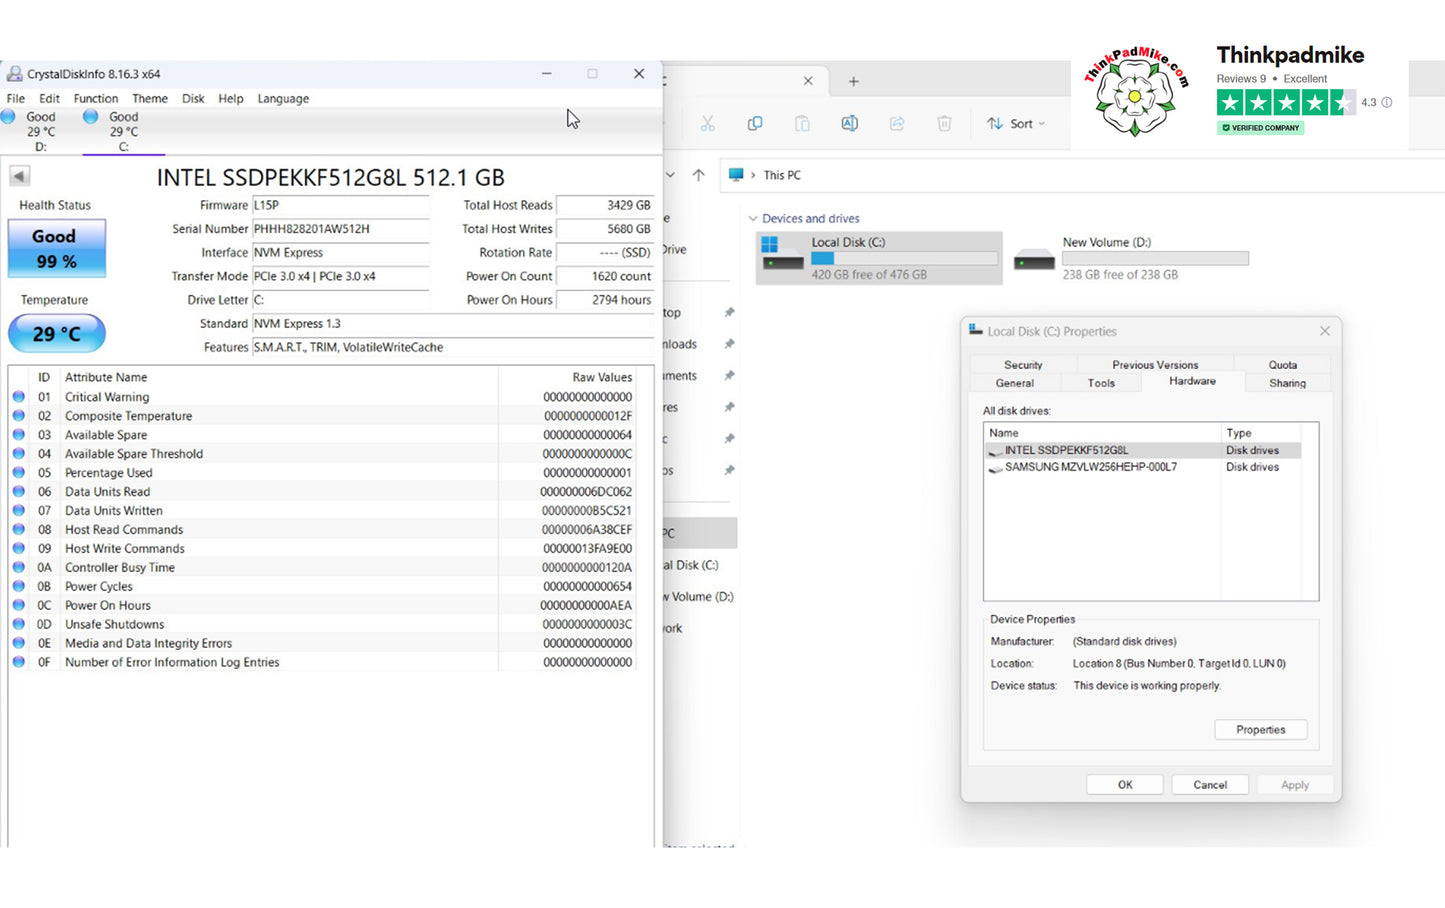Click the Up arrow in Explorer navigation
The height and width of the screenshot is (908, 1445).
pos(698,175)
